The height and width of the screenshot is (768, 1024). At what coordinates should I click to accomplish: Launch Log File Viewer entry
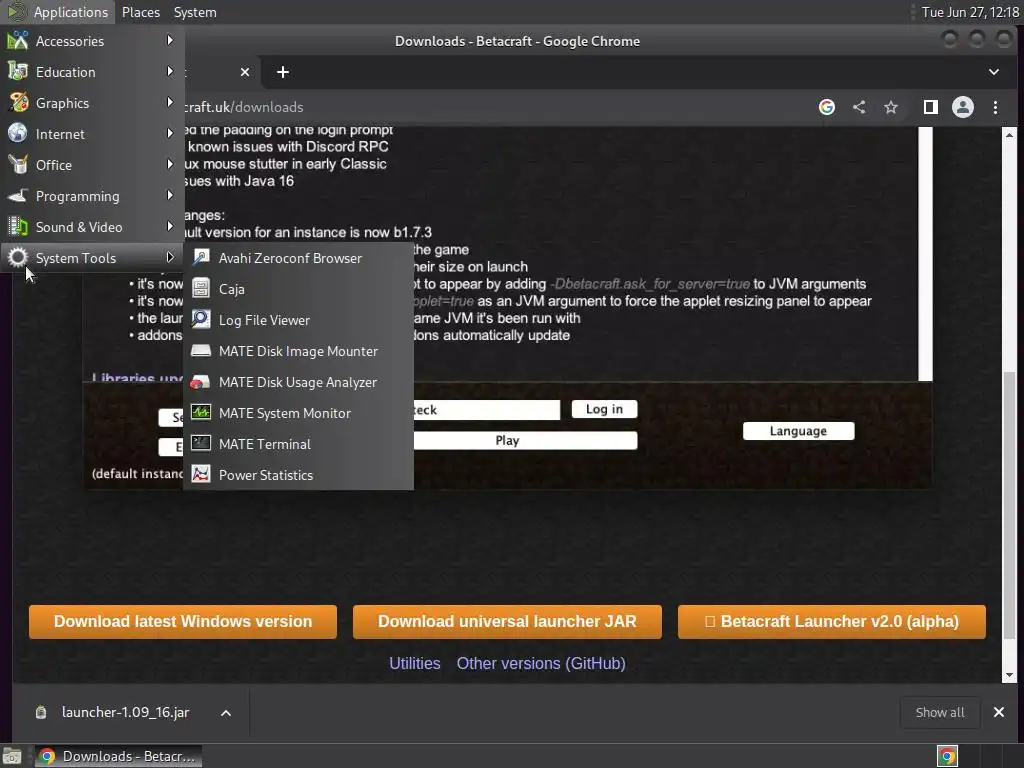click(298, 320)
